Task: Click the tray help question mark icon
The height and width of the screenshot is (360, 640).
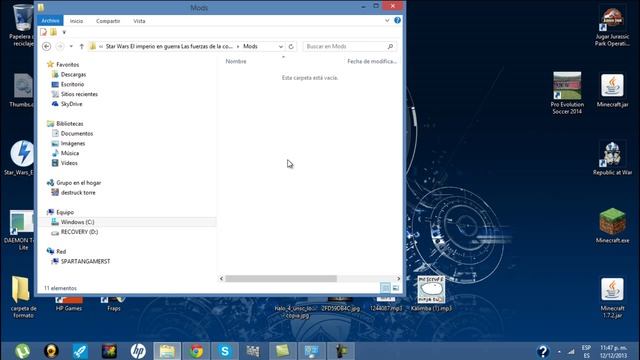Action: pos(543,351)
